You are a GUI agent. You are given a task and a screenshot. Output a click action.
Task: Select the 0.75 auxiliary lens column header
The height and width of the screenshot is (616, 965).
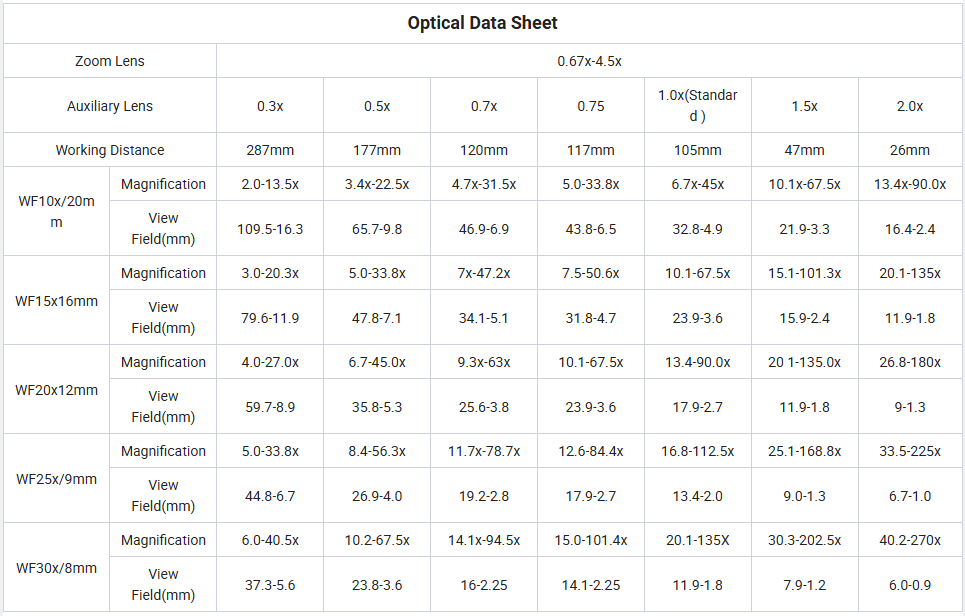[591, 106]
